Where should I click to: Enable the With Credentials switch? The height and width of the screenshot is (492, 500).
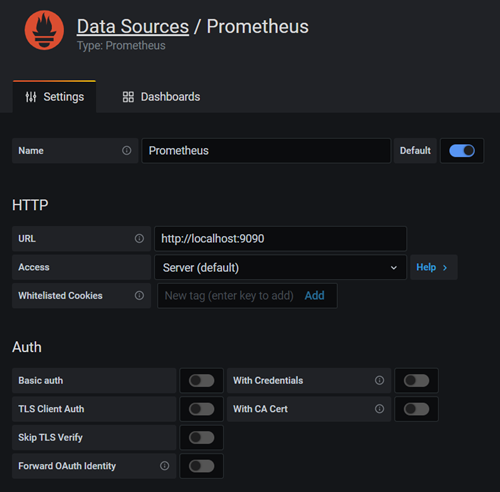pyautogui.click(x=416, y=380)
